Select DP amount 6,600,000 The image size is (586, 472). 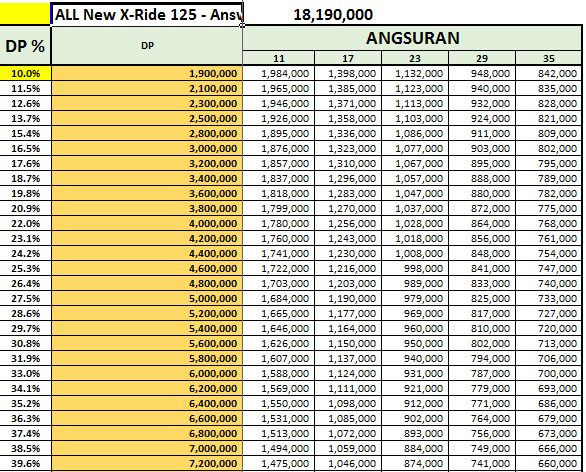pos(147,418)
